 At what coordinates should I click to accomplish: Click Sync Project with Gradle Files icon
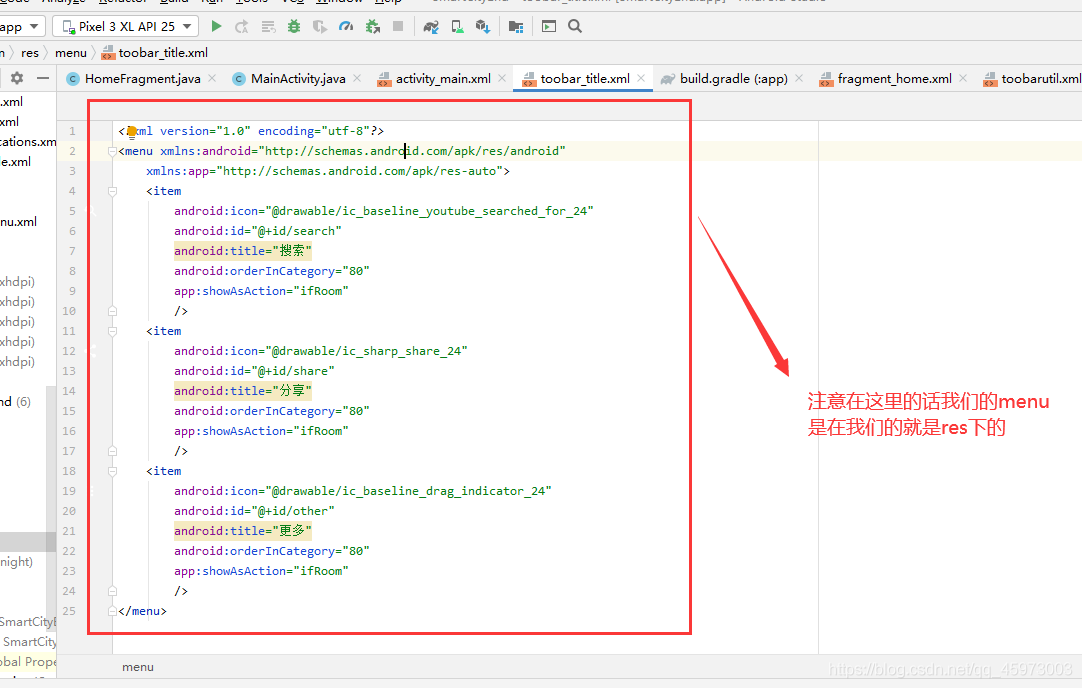pyautogui.click(x=431, y=27)
